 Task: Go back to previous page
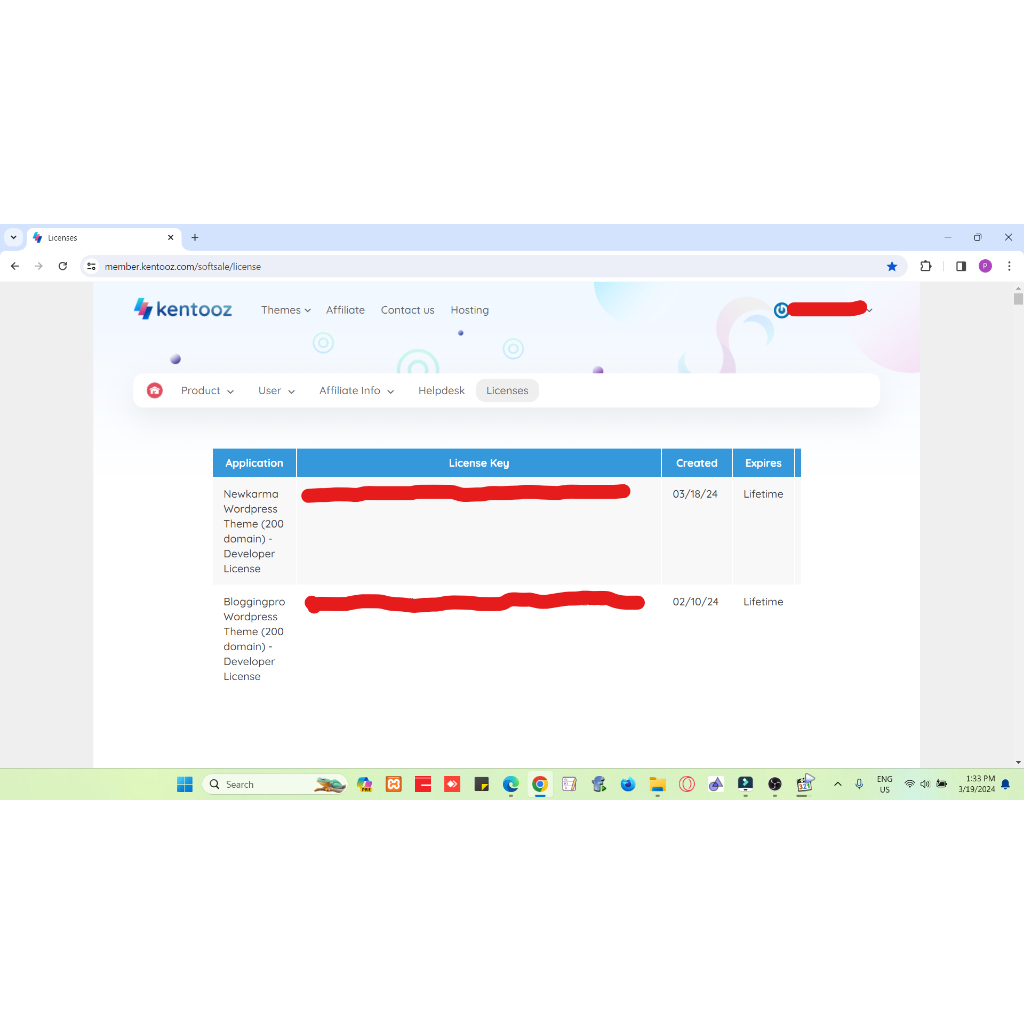point(15,266)
